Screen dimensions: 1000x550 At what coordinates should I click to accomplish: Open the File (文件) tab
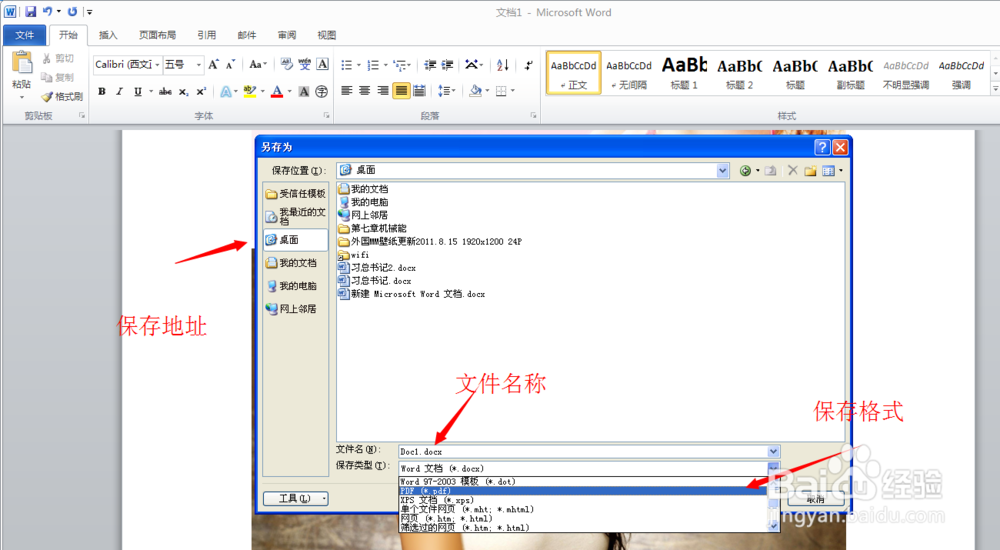click(x=24, y=35)
